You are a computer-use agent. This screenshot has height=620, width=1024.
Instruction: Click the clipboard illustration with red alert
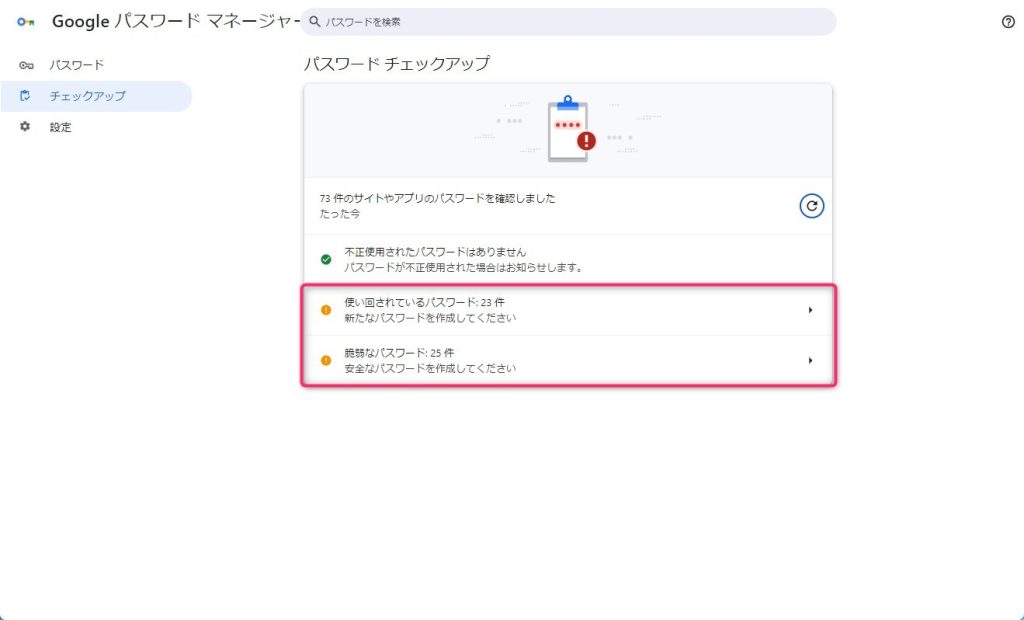coord(570,130)
